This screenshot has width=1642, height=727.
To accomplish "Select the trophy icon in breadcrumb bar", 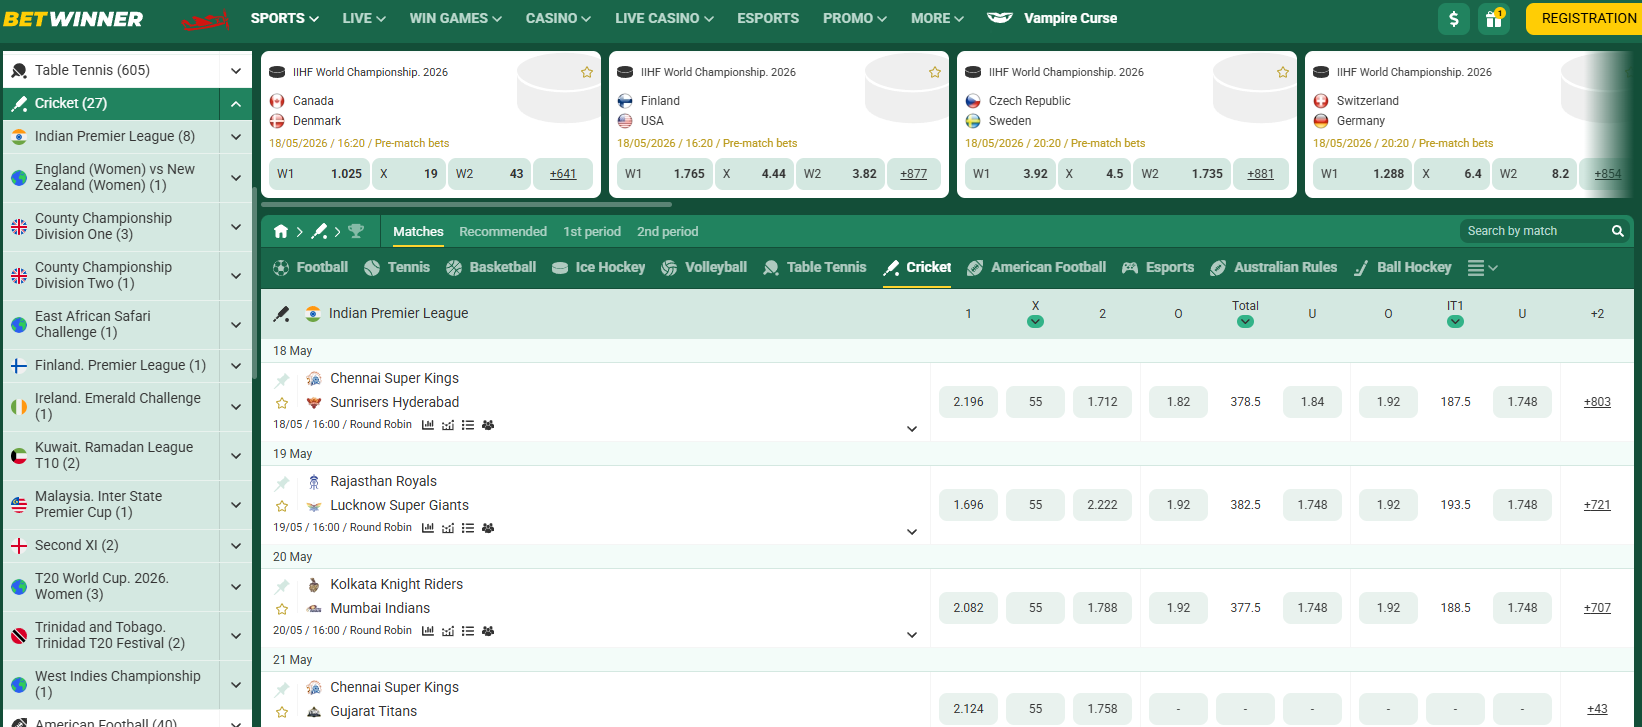I will pos(356,231).
